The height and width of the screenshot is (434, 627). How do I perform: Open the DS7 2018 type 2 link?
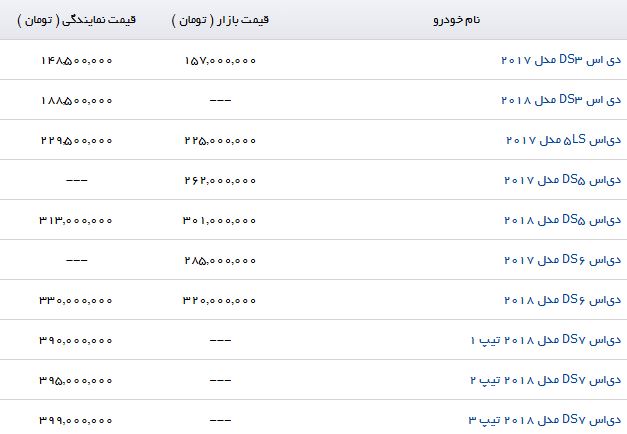[x=546, y=380]
